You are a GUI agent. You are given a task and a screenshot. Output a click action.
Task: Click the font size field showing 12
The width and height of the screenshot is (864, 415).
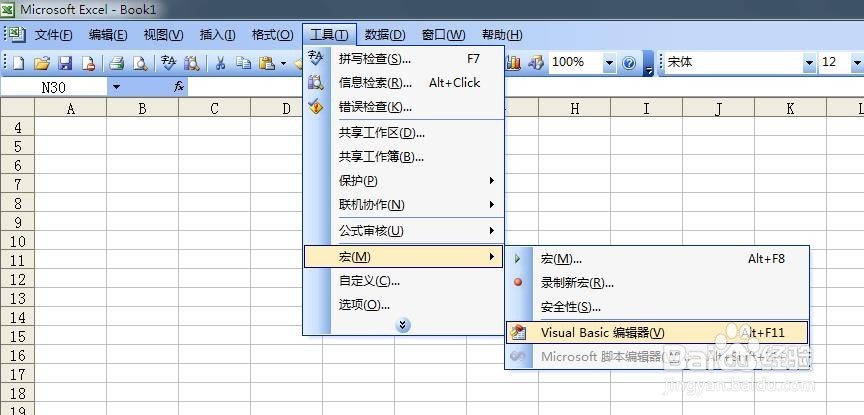click(835, 62)
